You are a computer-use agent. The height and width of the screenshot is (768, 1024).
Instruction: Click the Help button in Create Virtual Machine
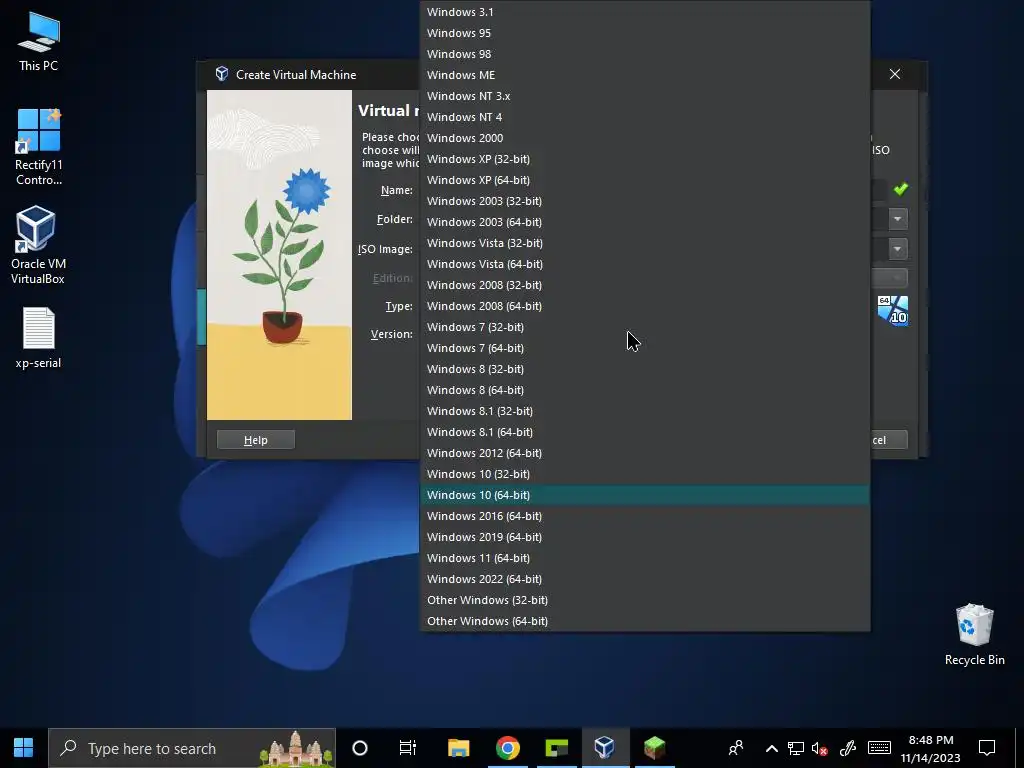(x=255, y=440)
